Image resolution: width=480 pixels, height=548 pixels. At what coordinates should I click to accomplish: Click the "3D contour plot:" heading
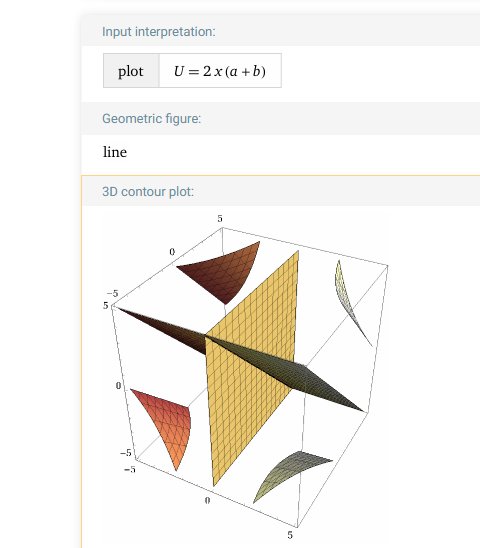click(148, 192)
